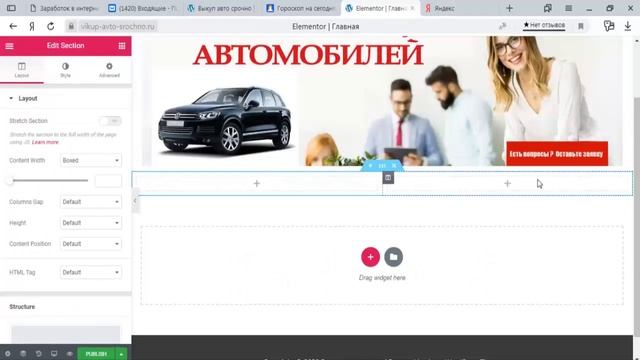The image size is (640, 360).
Task: Switch to the Выкуп авто срочно tab
Action: [221, 8]
